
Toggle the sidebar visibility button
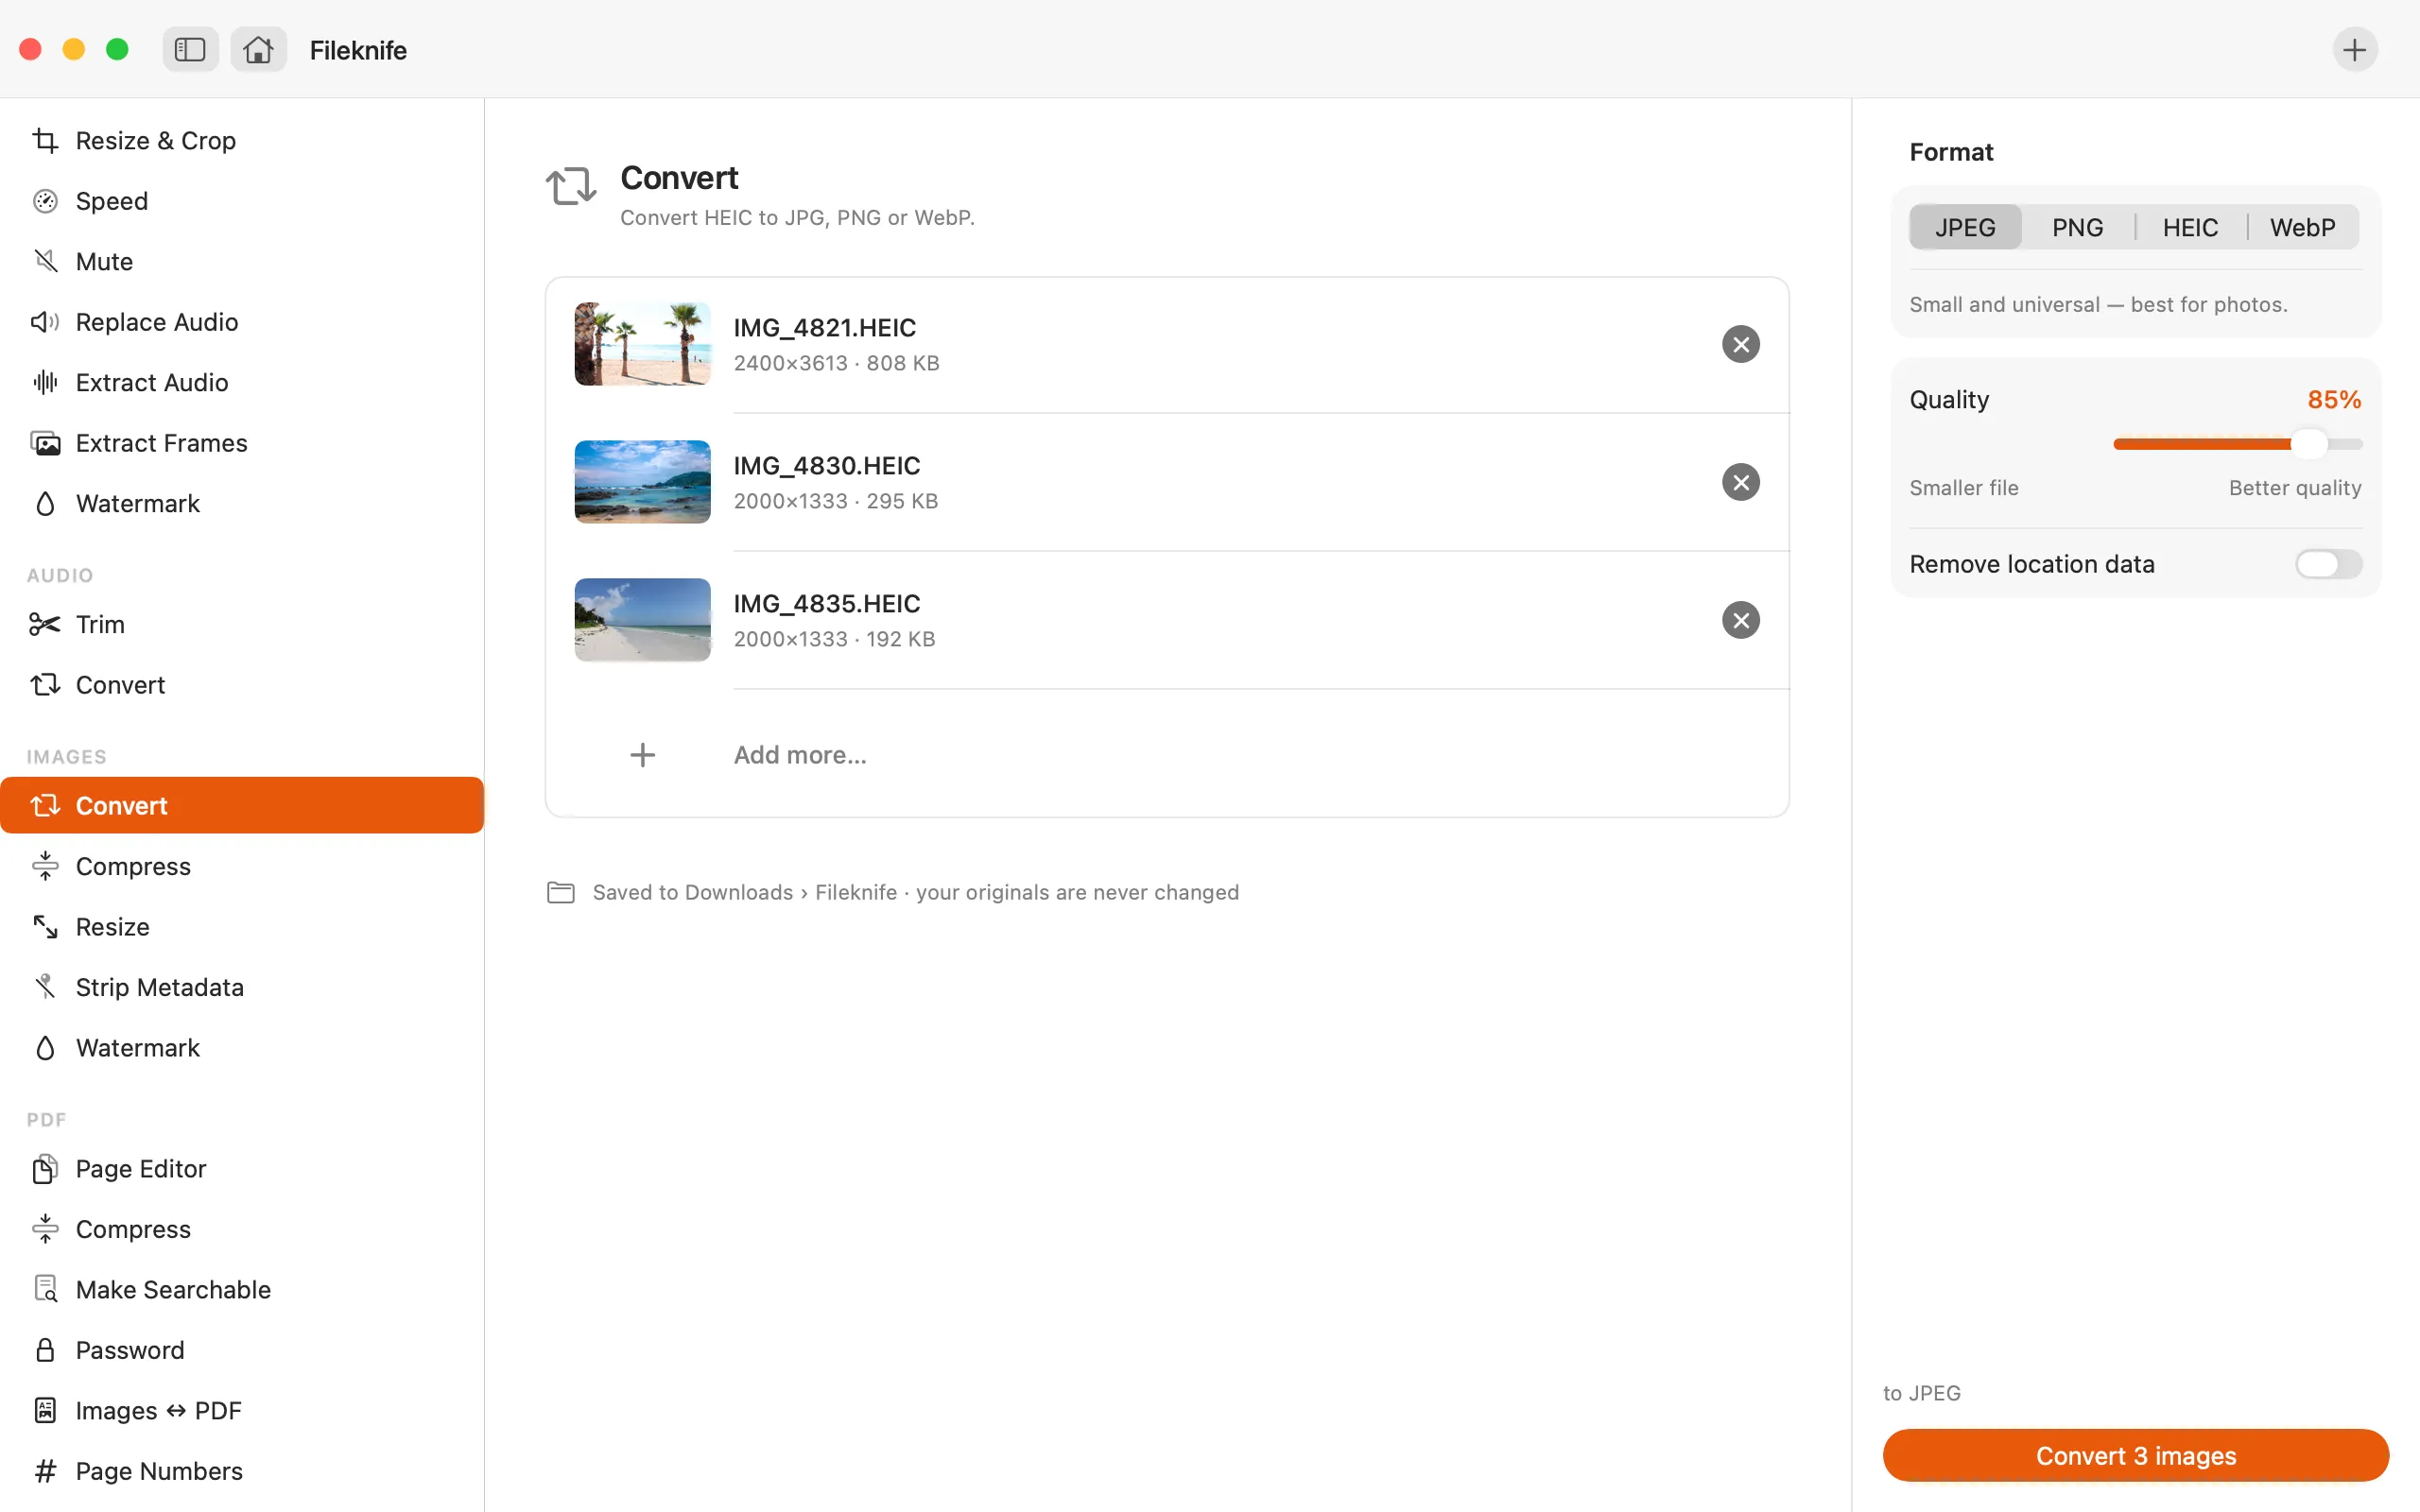coord(190,49)
